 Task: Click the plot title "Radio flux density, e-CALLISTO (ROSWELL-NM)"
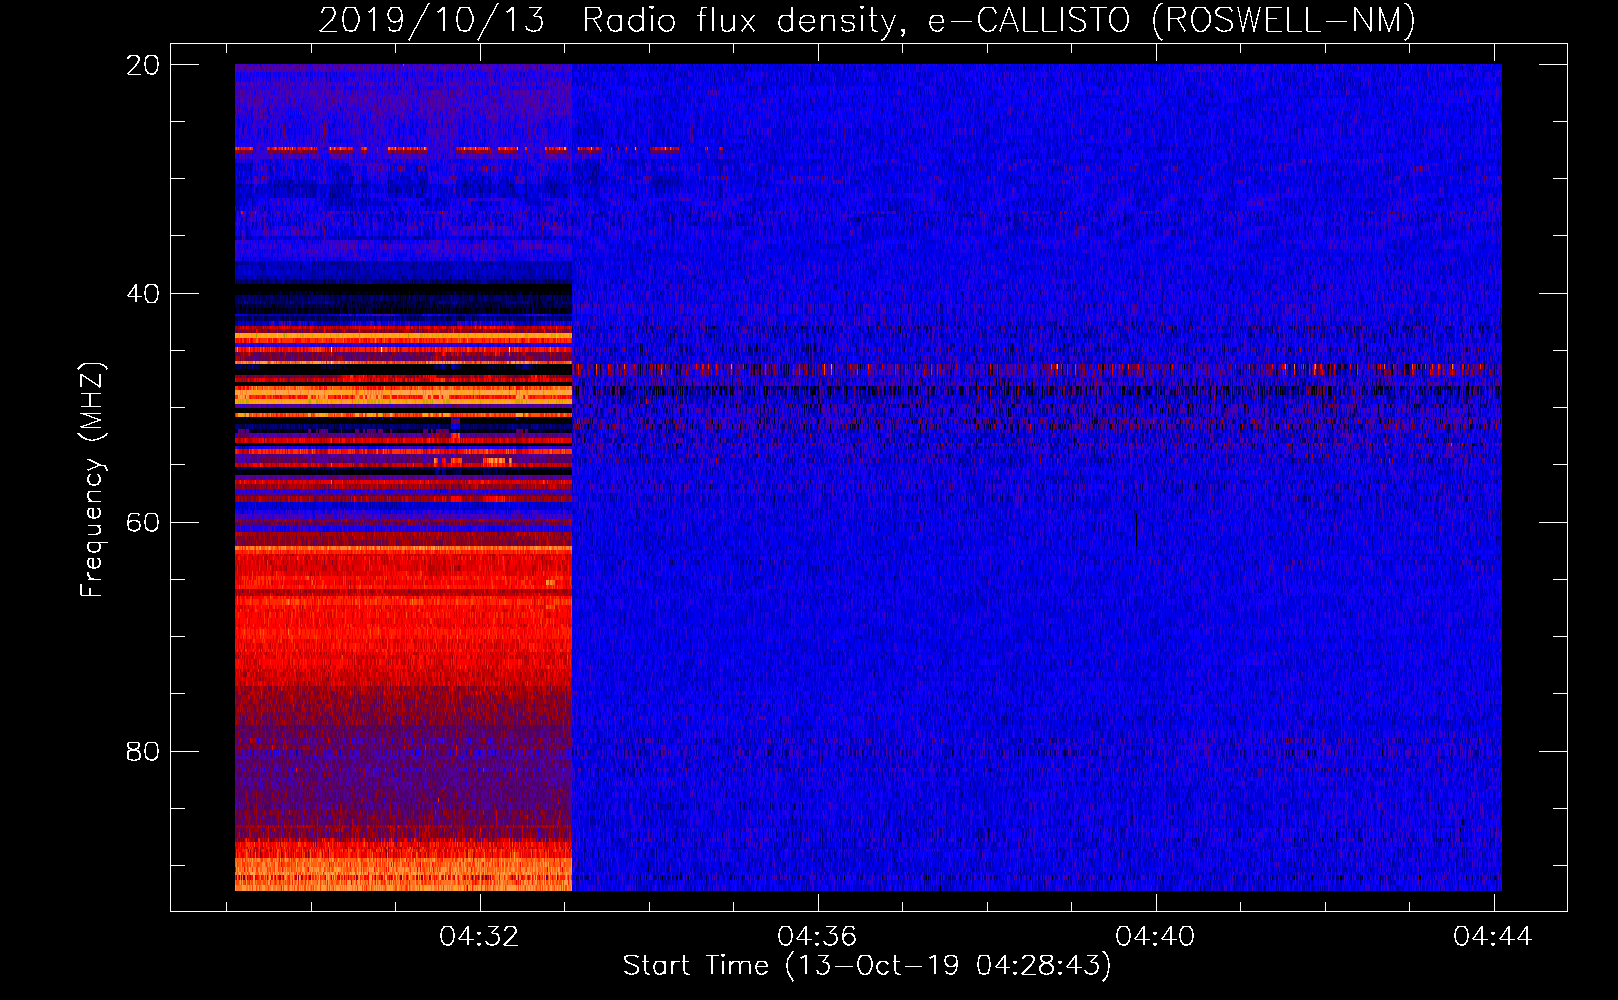tap(999, 21)
